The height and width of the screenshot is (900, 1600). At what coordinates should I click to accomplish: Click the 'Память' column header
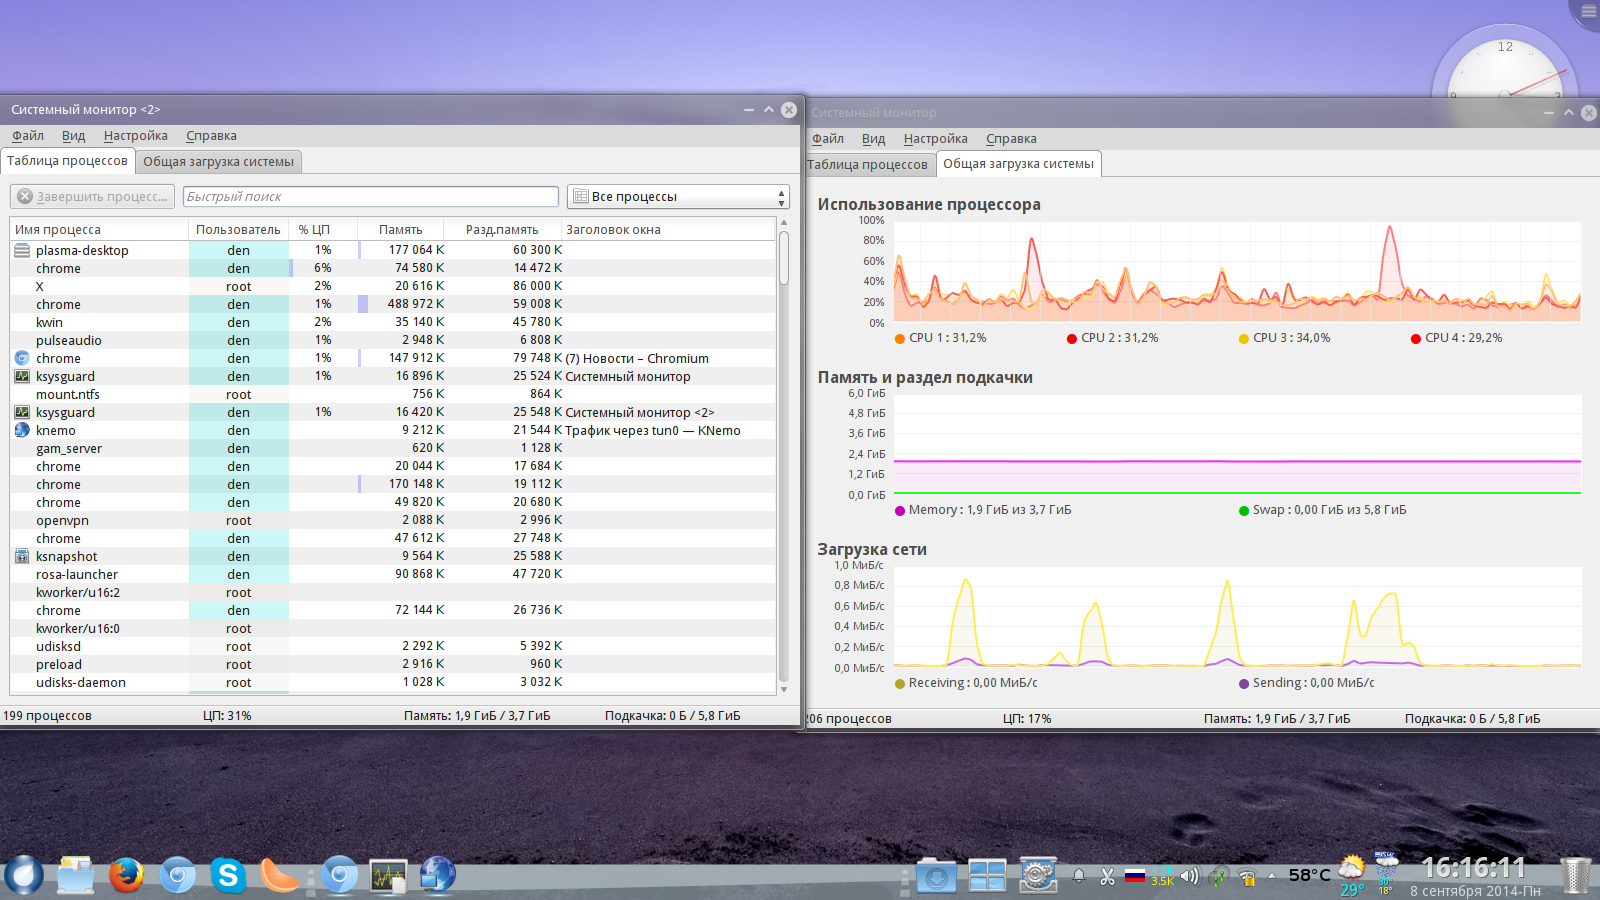pyautogui.click(x=400, y=230)
